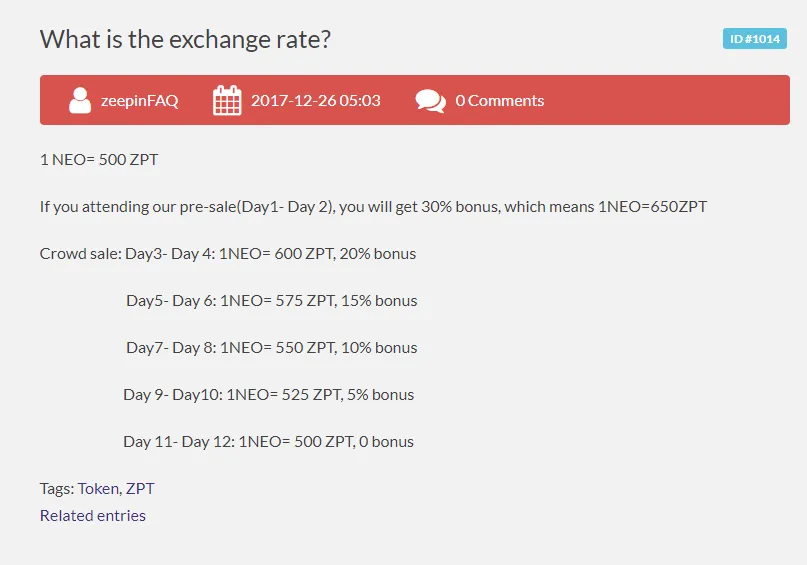Open the Token tag link
This screenshot has height=565, width=807.
[x=99, y=488]
